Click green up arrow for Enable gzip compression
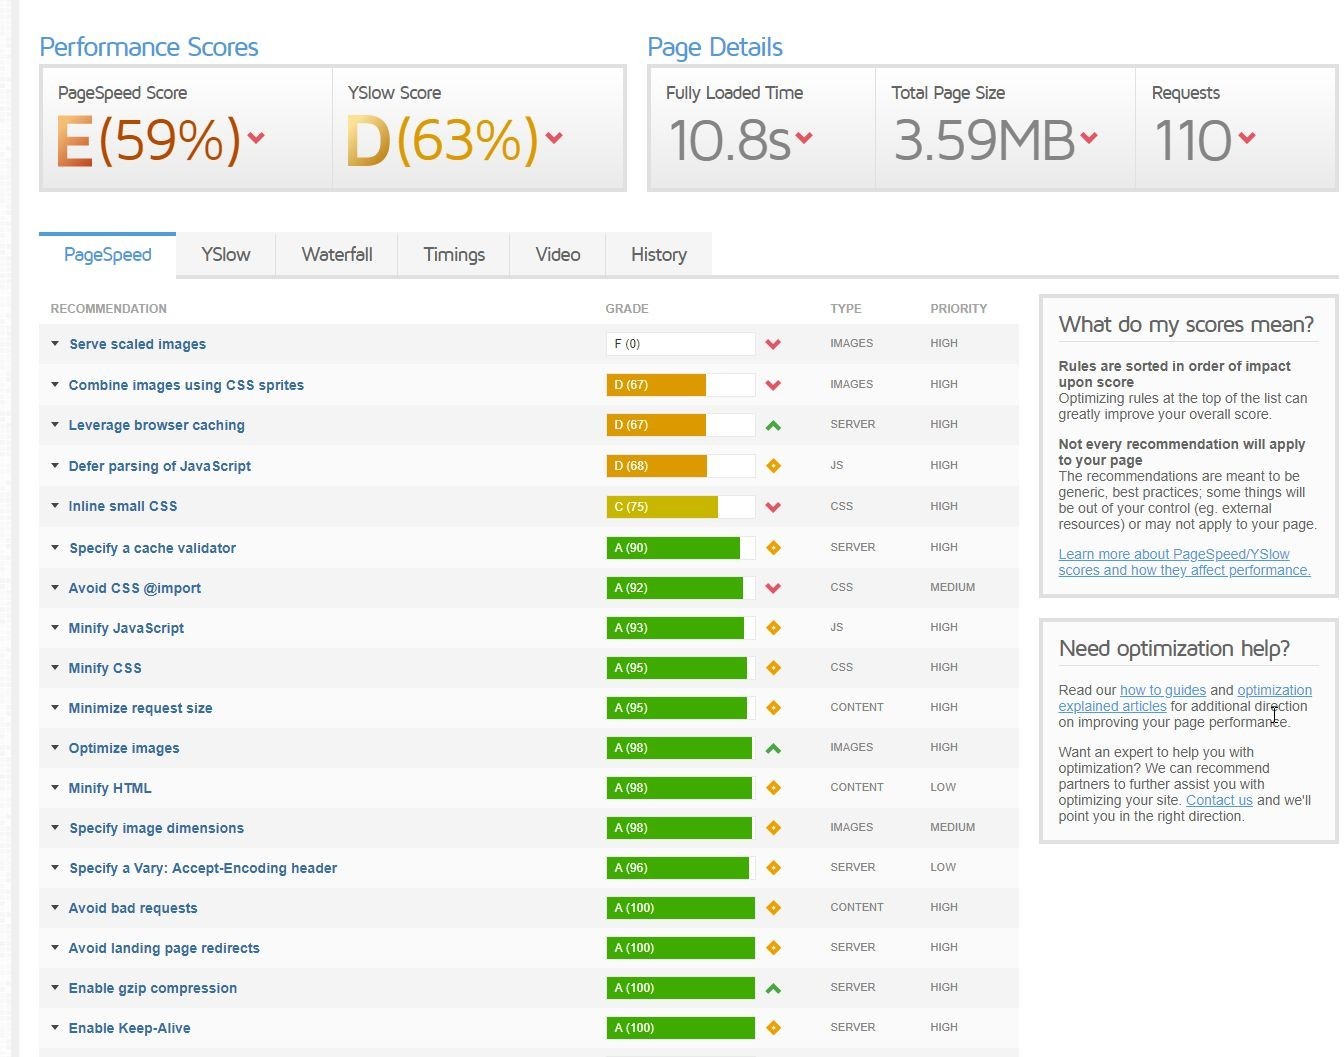This screenshot has height=1057, width=1344. 772,988
